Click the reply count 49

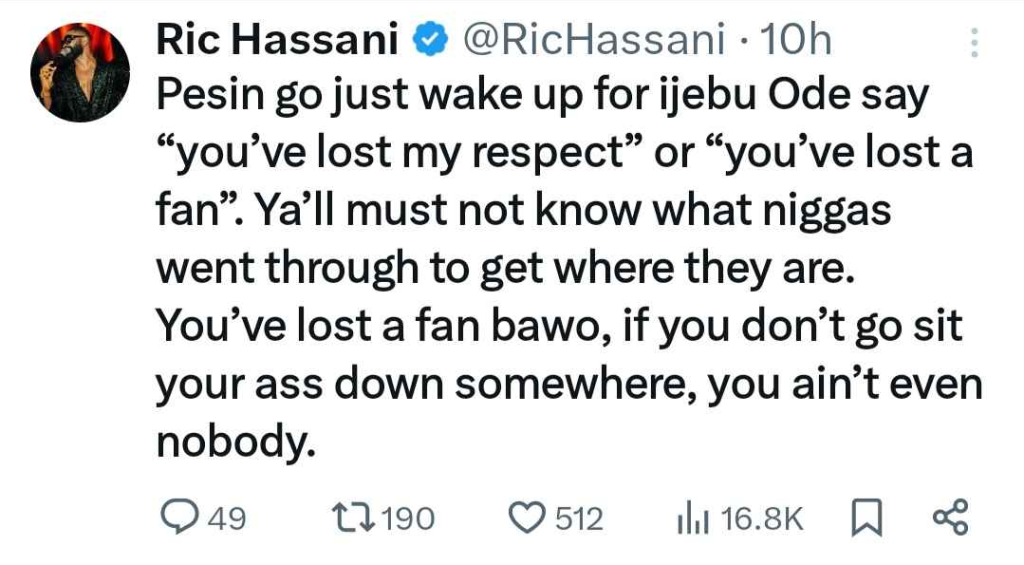point(229,518)
